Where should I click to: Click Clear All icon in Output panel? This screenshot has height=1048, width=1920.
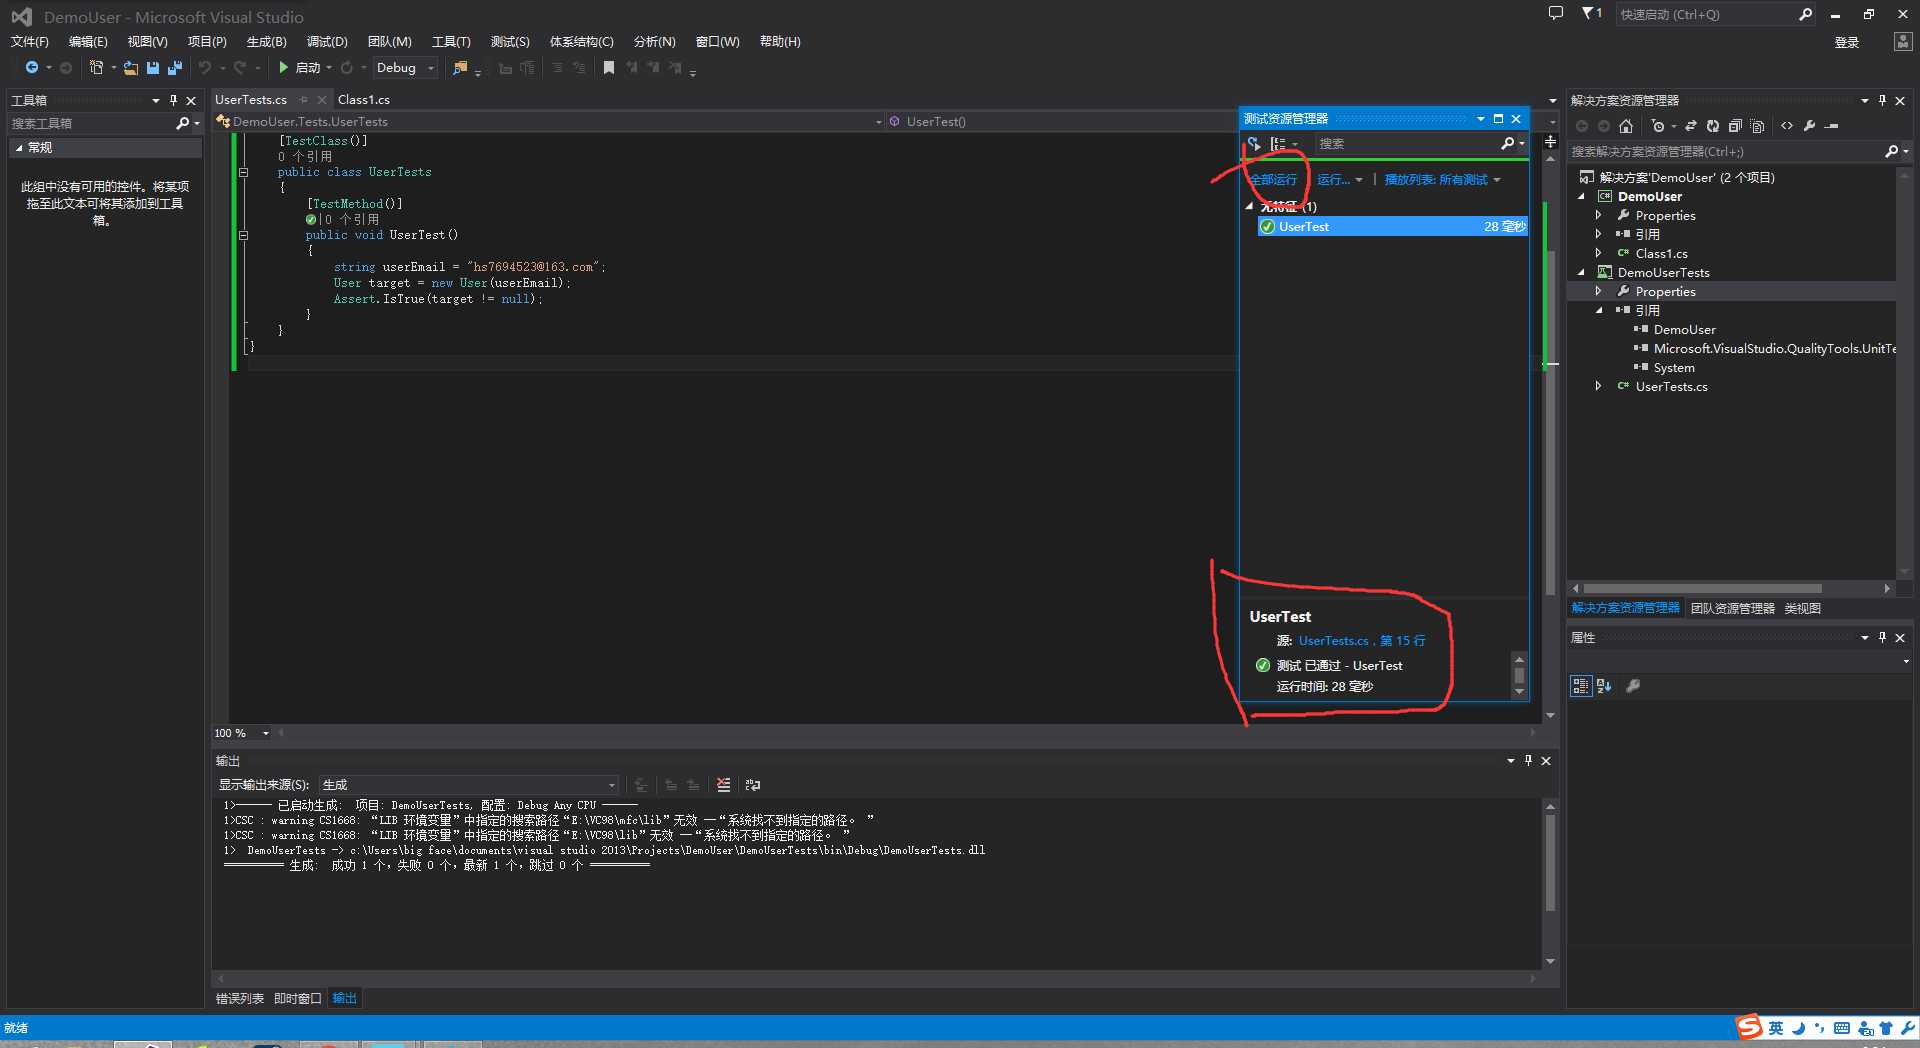click(723, 785)
